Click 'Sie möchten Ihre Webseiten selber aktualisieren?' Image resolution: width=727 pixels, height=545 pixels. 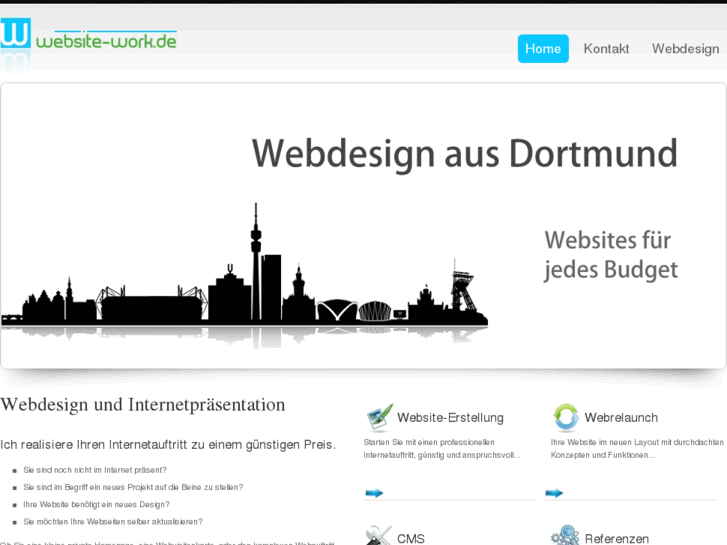pyautogui.click(x=113, y=521)
